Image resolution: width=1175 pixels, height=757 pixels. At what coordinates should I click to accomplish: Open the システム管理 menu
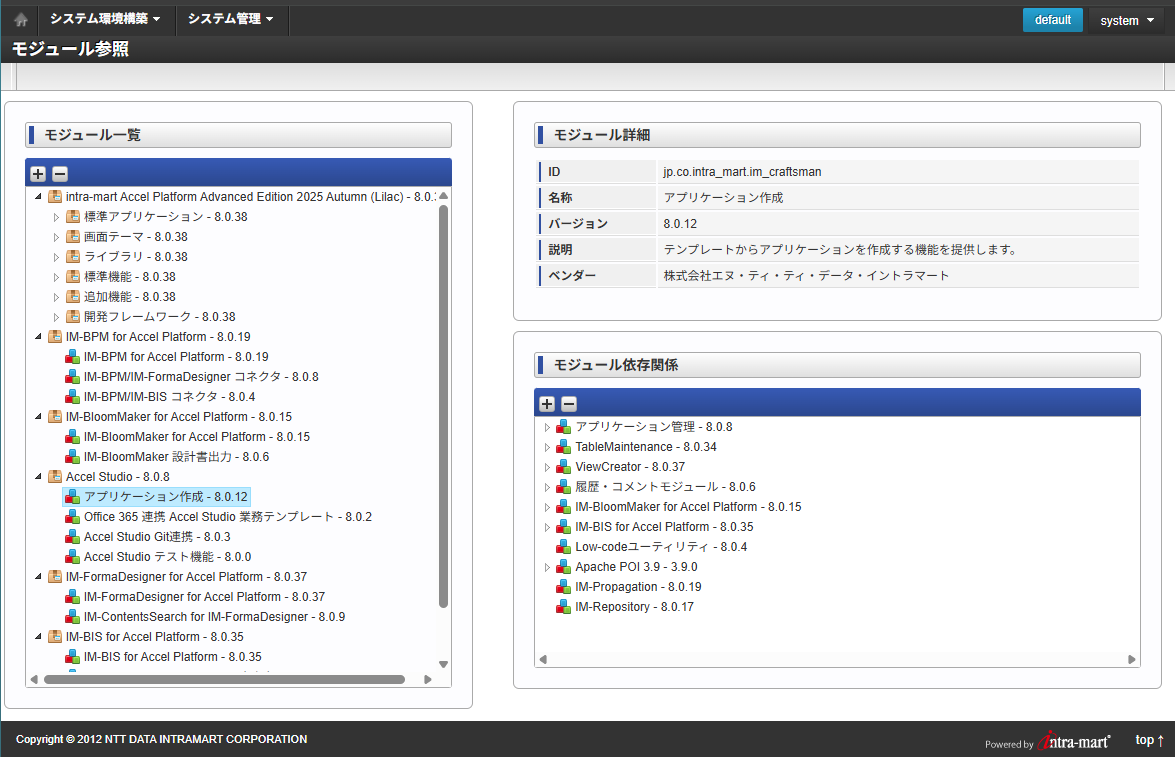coord(231,19)
